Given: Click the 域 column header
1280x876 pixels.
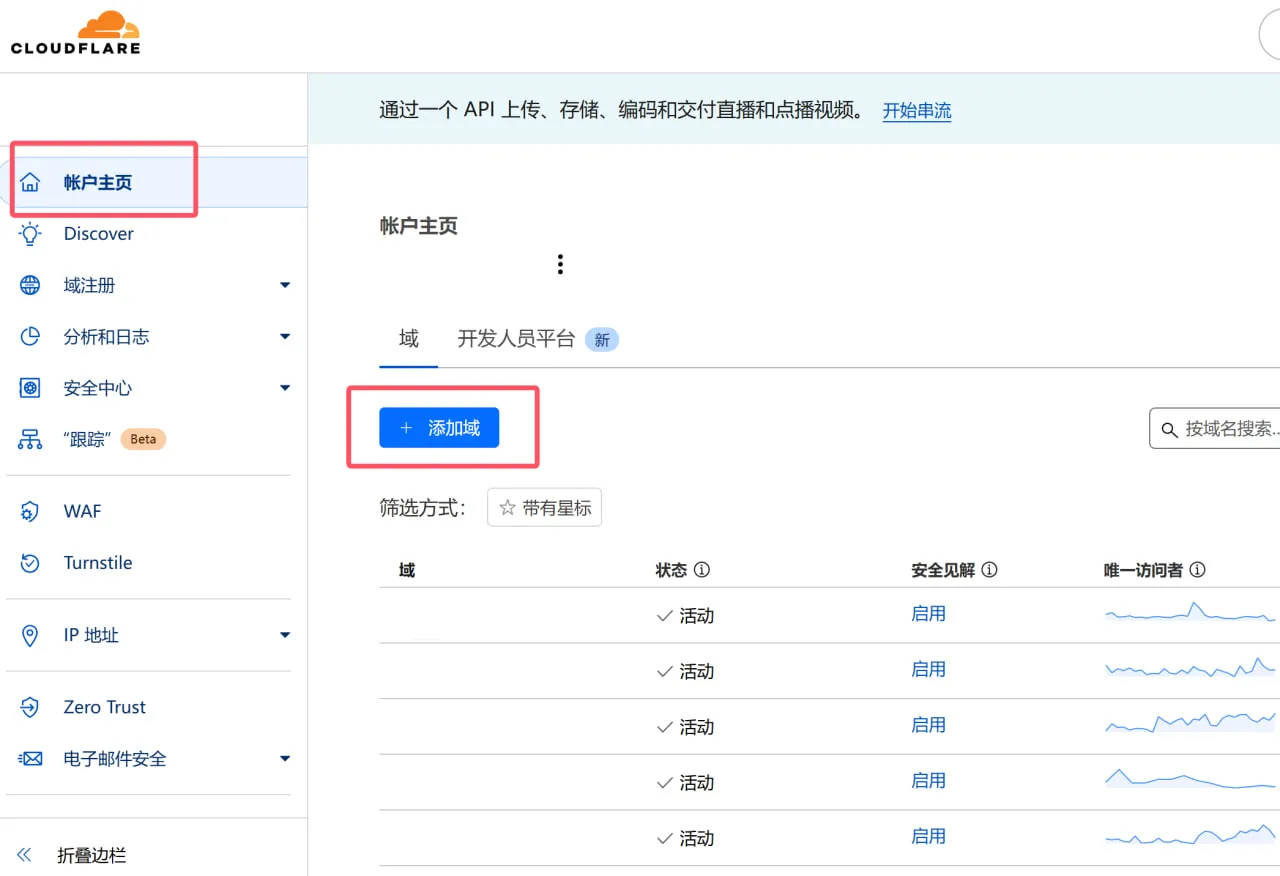Looking at the screenshot, I should click(407, 570).
